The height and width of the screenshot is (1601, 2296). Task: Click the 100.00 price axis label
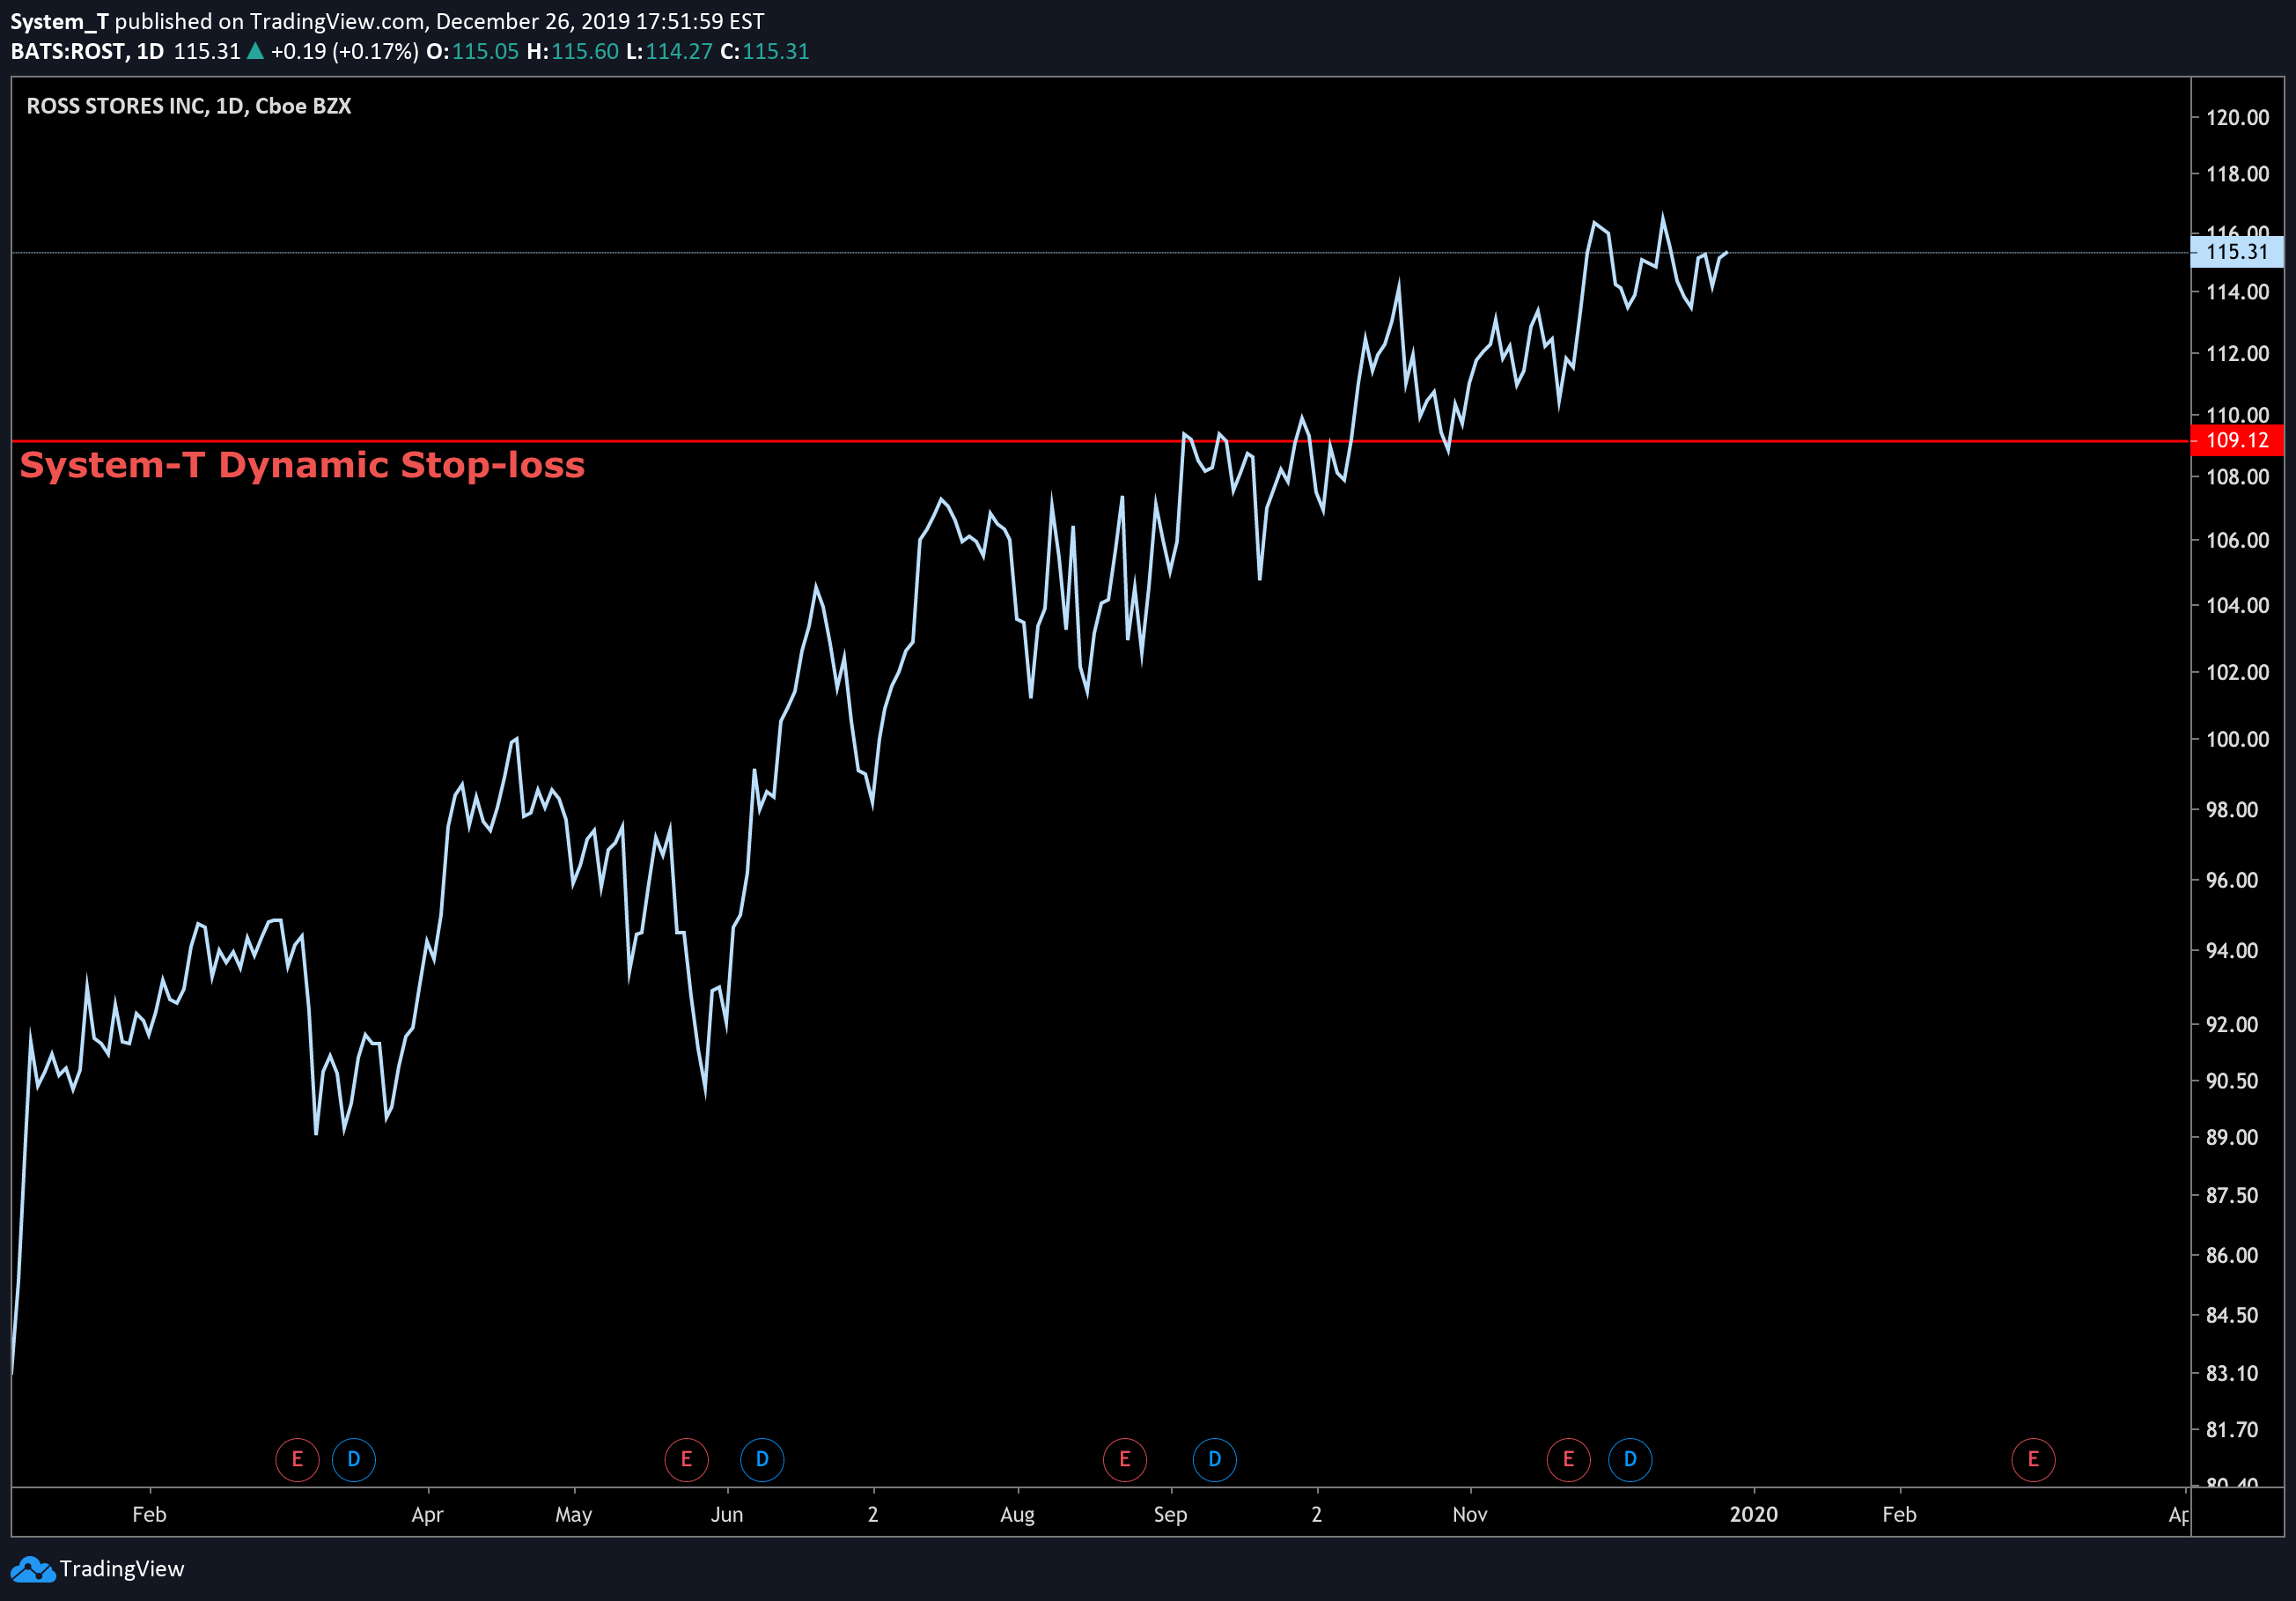click(x=2237, y=739)
